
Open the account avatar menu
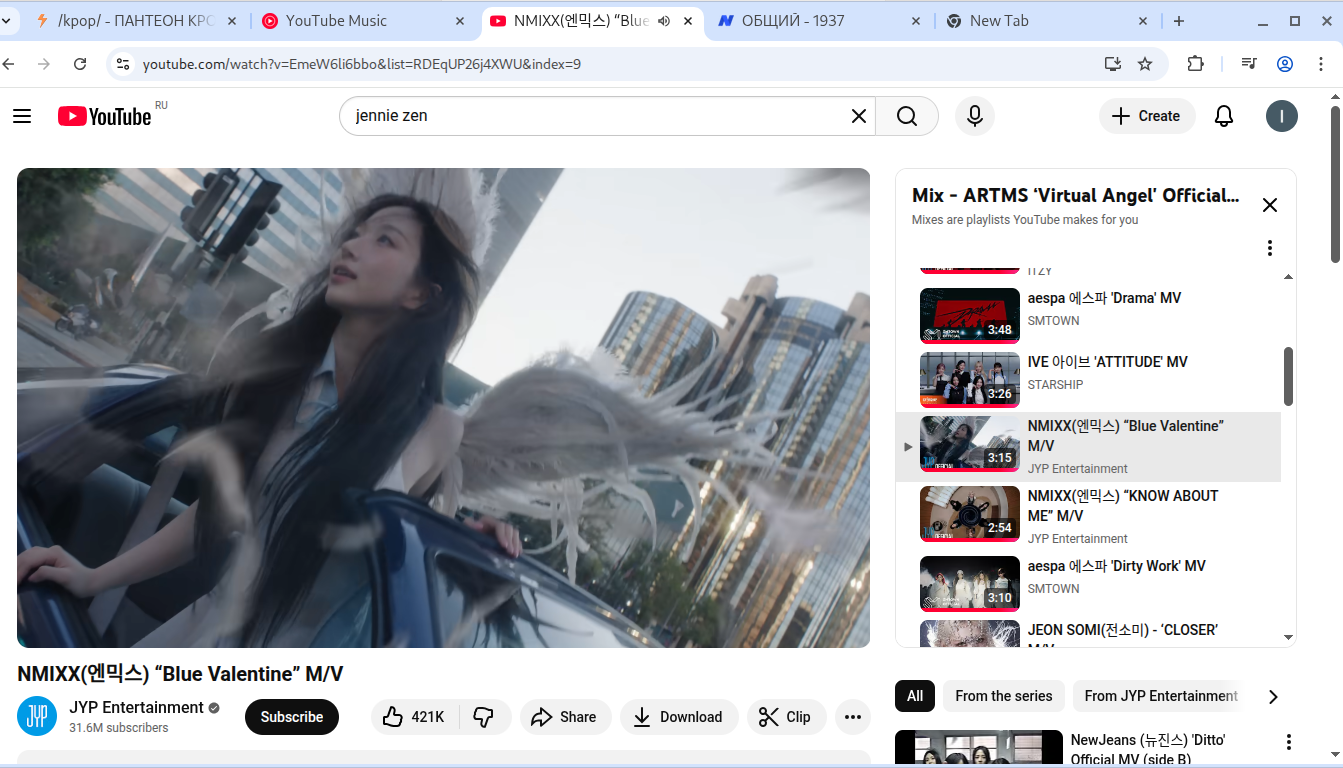(1282, 116)
